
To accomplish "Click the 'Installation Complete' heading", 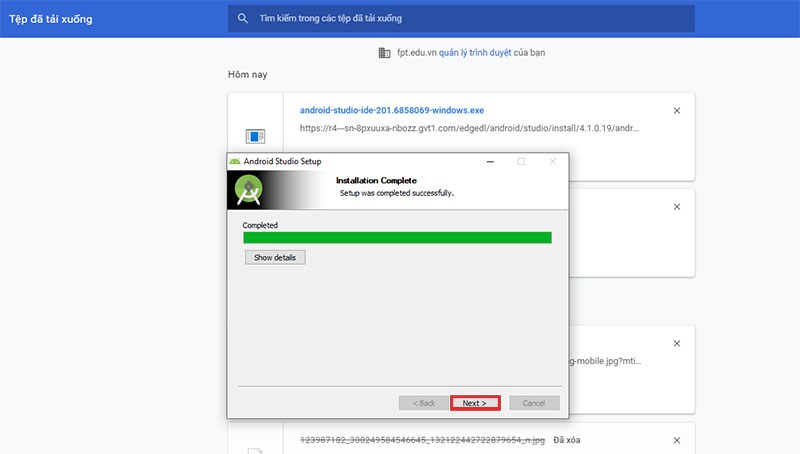I will 376,181.
